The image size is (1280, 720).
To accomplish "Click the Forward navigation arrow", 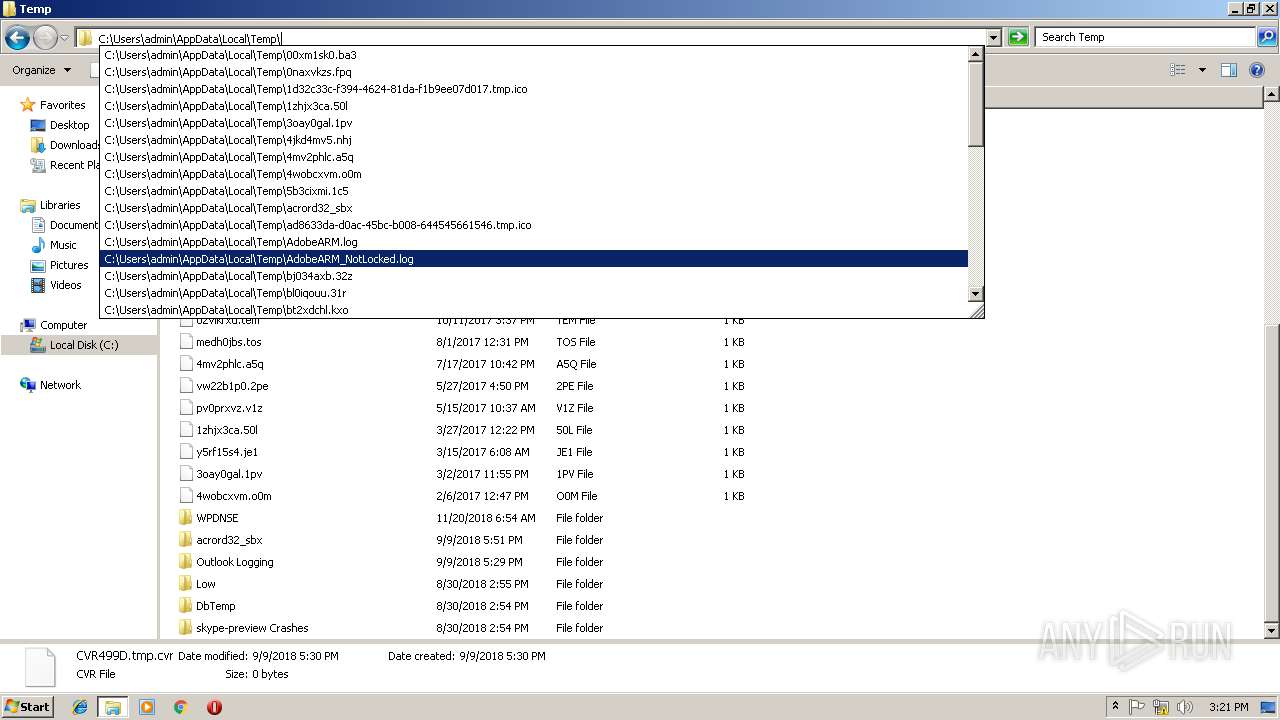I will click(x=45, y=38).
